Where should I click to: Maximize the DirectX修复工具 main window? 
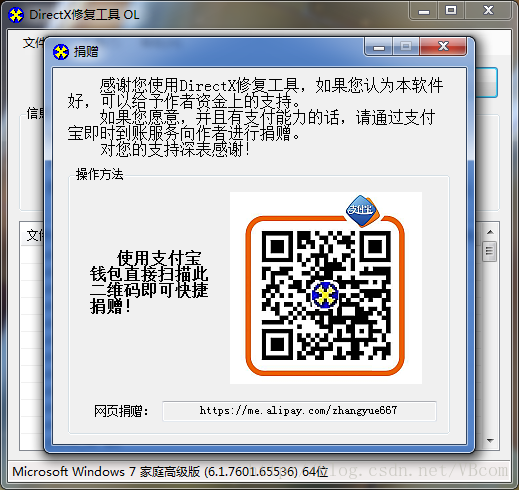pyautogui.click(x=451, y=11)
